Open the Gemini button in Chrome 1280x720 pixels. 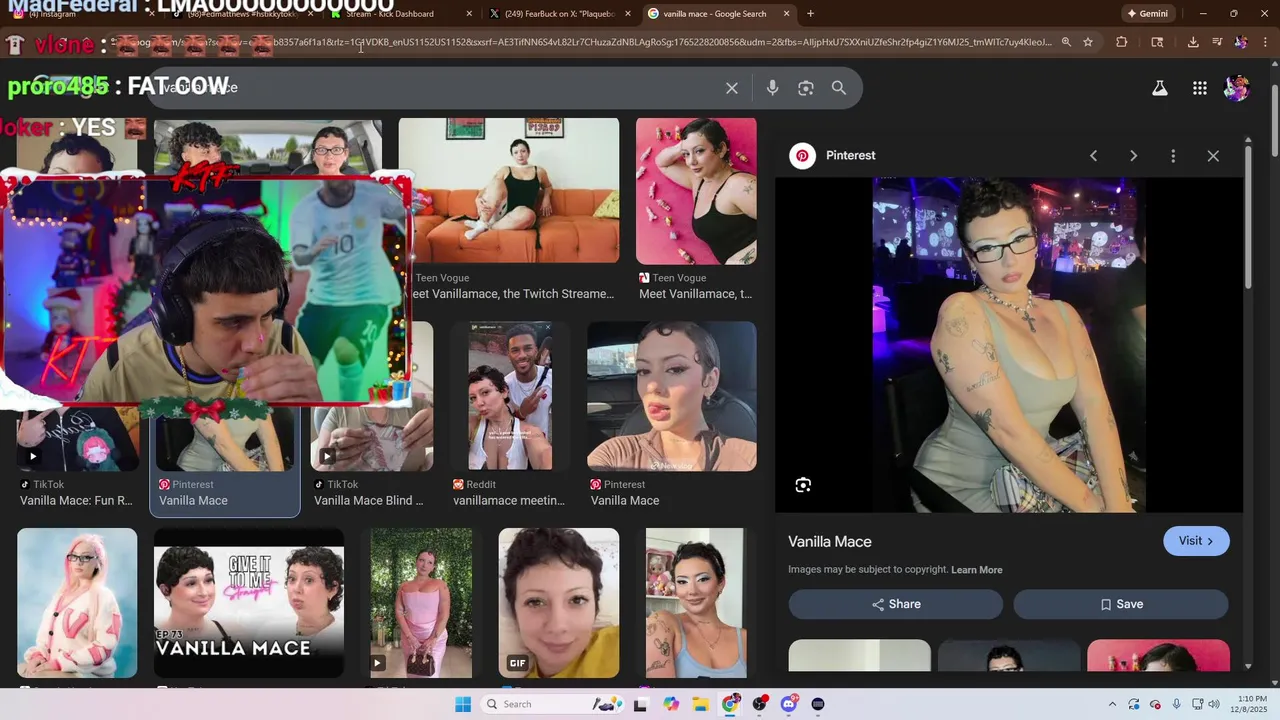tap(1147, 14)
